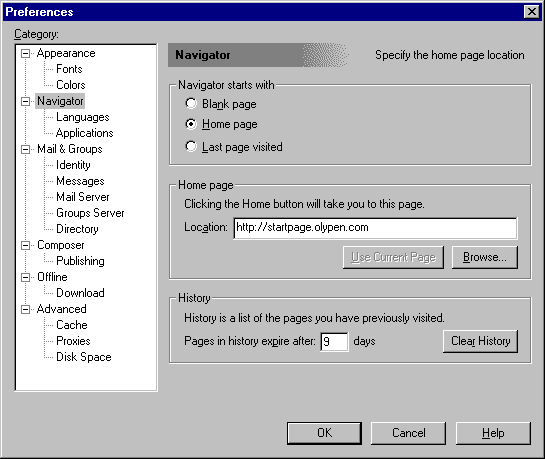Collapse the Composer category
This screenshot has width=545, height=459.
coord(25,245)
